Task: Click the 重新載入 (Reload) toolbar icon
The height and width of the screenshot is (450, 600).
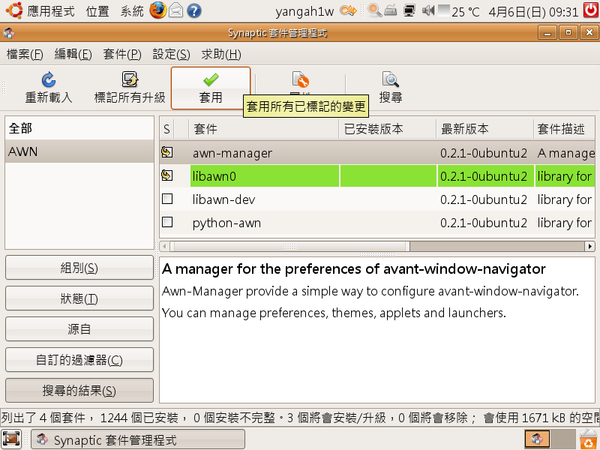Action: tap(49, 80)
